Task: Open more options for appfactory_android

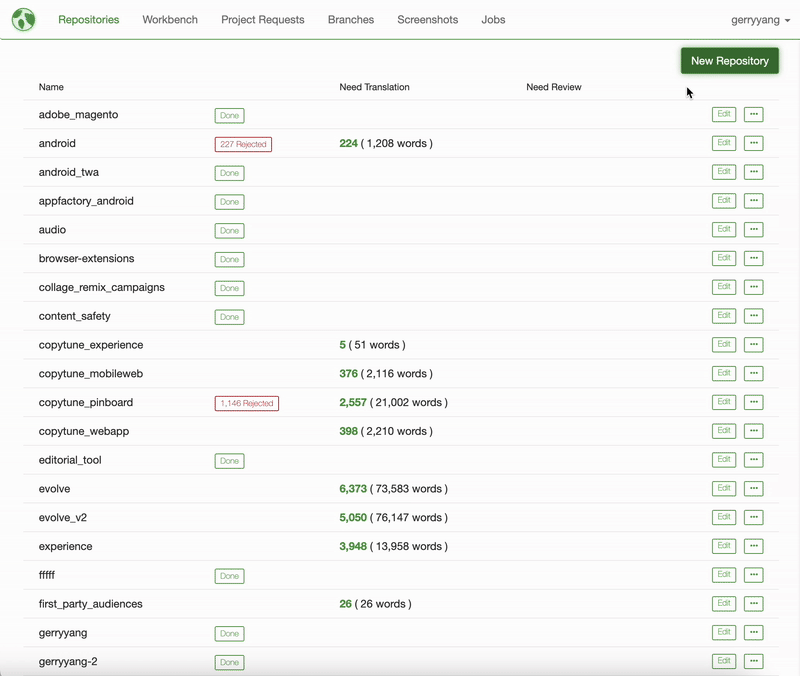Action: pyautogui.click(x=754, y=201)
